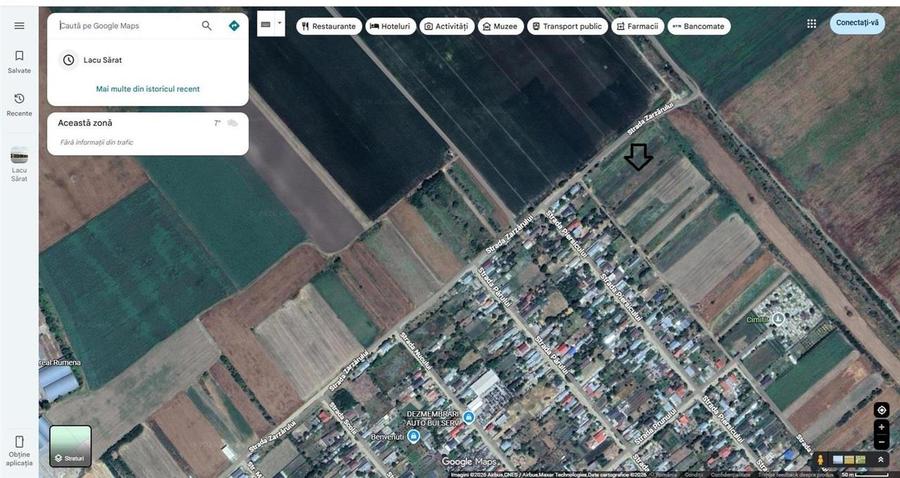Focus the Caută pe Google Maps search box
This screenshot has width=900, height=478.
tap(126, 26)
